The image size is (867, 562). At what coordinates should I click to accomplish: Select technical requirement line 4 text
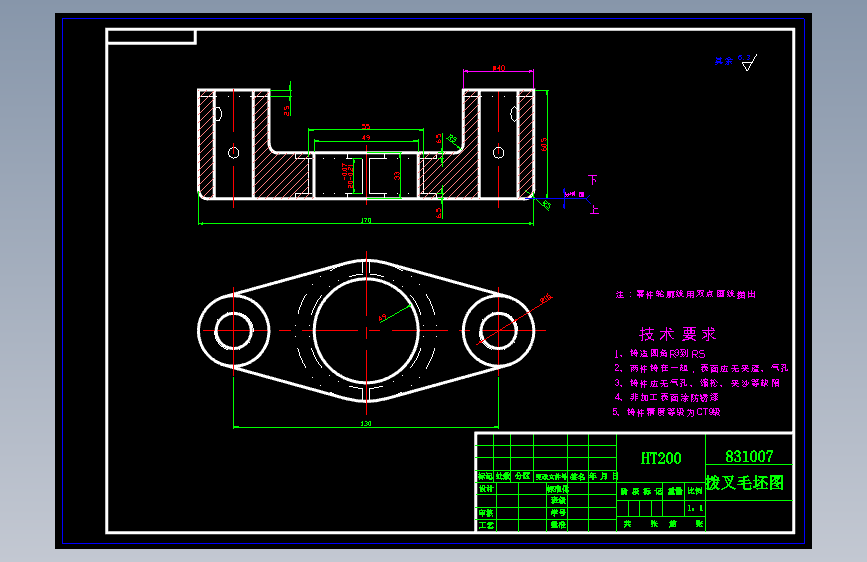coord(666,397)
